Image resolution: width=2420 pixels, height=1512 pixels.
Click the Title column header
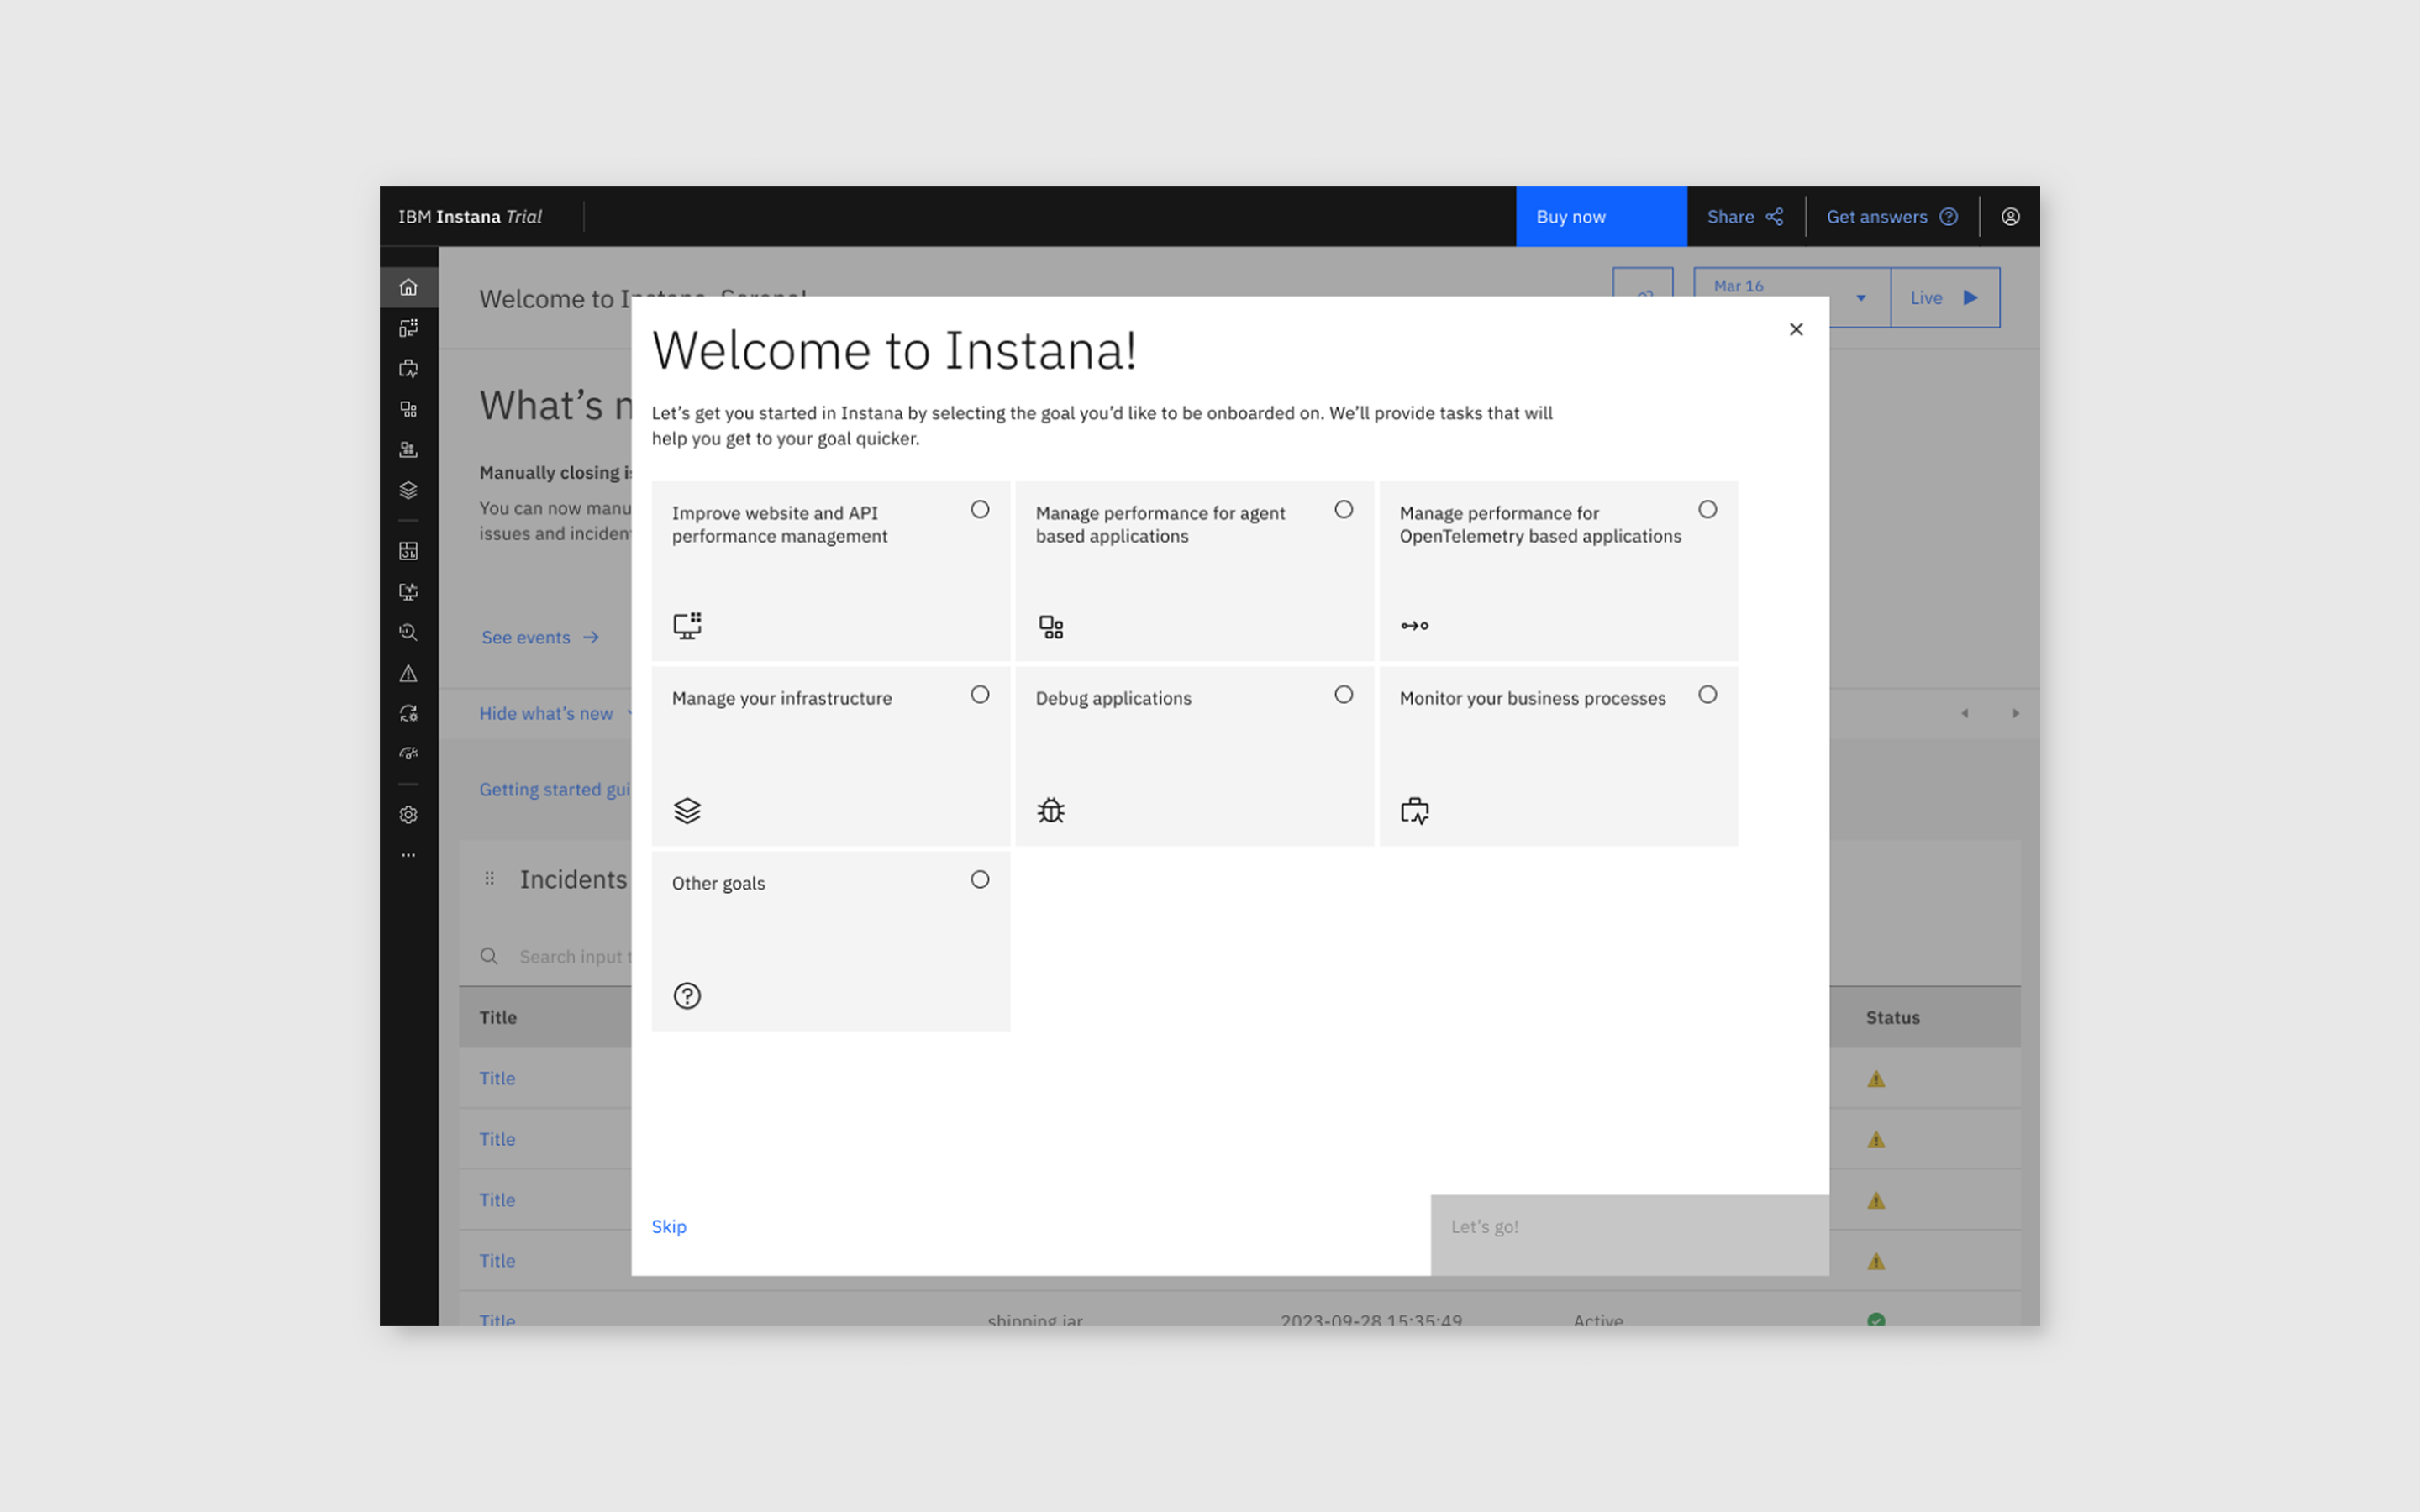point(498,1017)
